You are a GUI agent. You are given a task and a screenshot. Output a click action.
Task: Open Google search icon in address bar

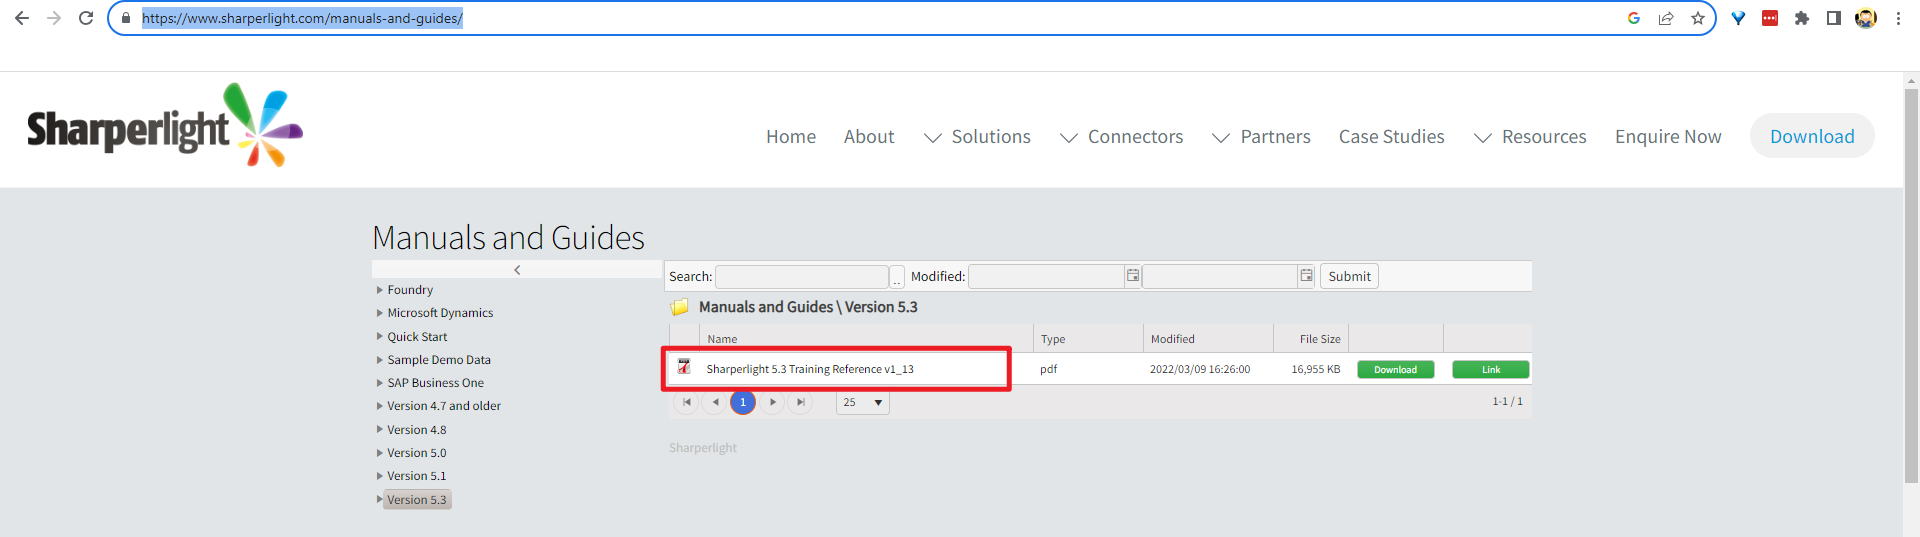click(1634, 18)
